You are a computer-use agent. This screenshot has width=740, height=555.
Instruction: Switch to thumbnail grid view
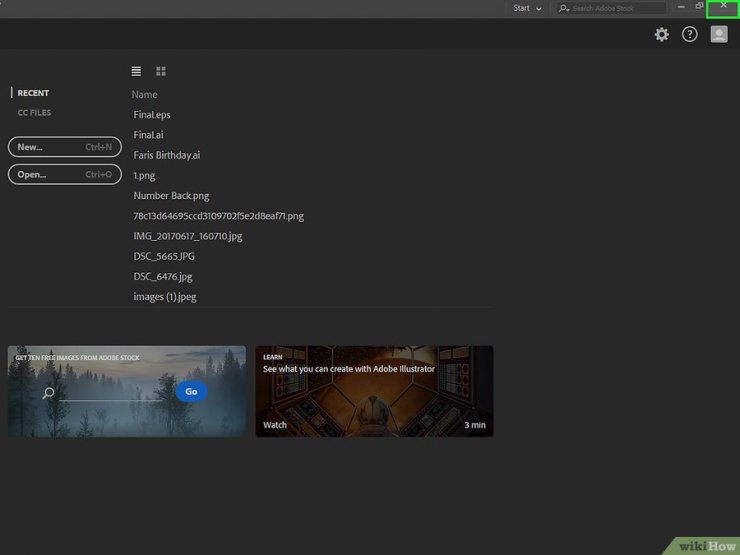(x=161, y=71)
